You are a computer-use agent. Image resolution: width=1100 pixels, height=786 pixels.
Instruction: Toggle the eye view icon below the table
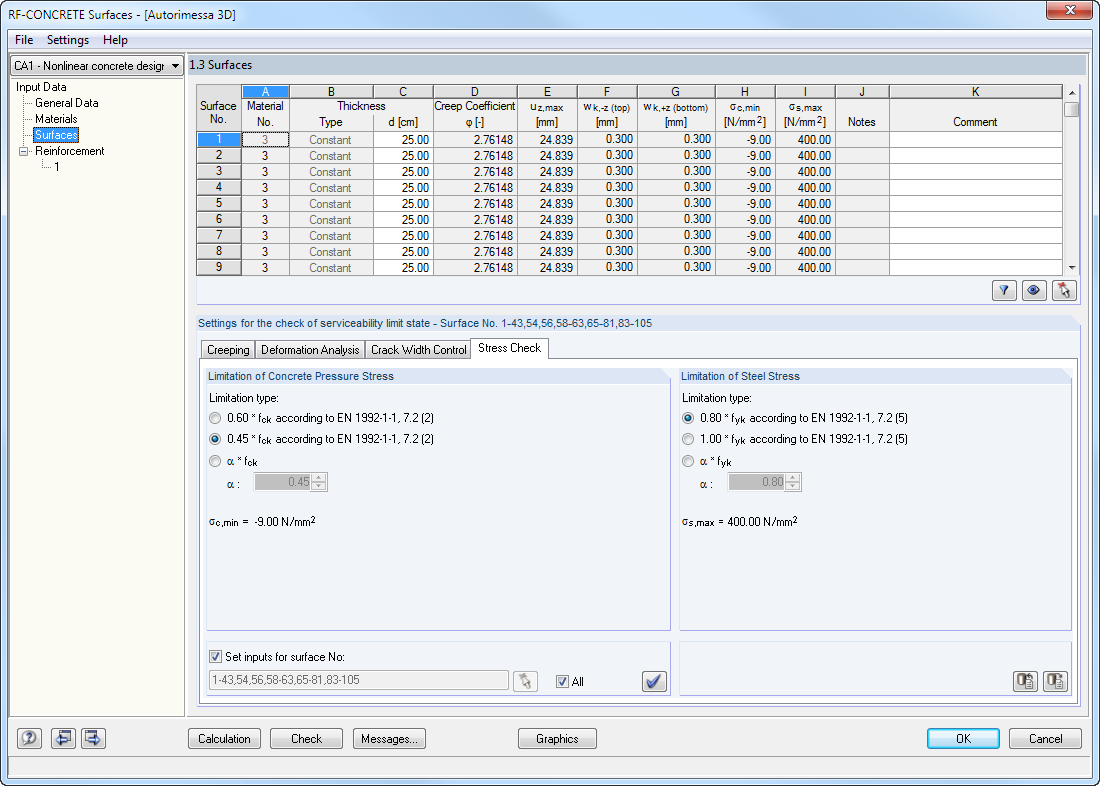1034,291
